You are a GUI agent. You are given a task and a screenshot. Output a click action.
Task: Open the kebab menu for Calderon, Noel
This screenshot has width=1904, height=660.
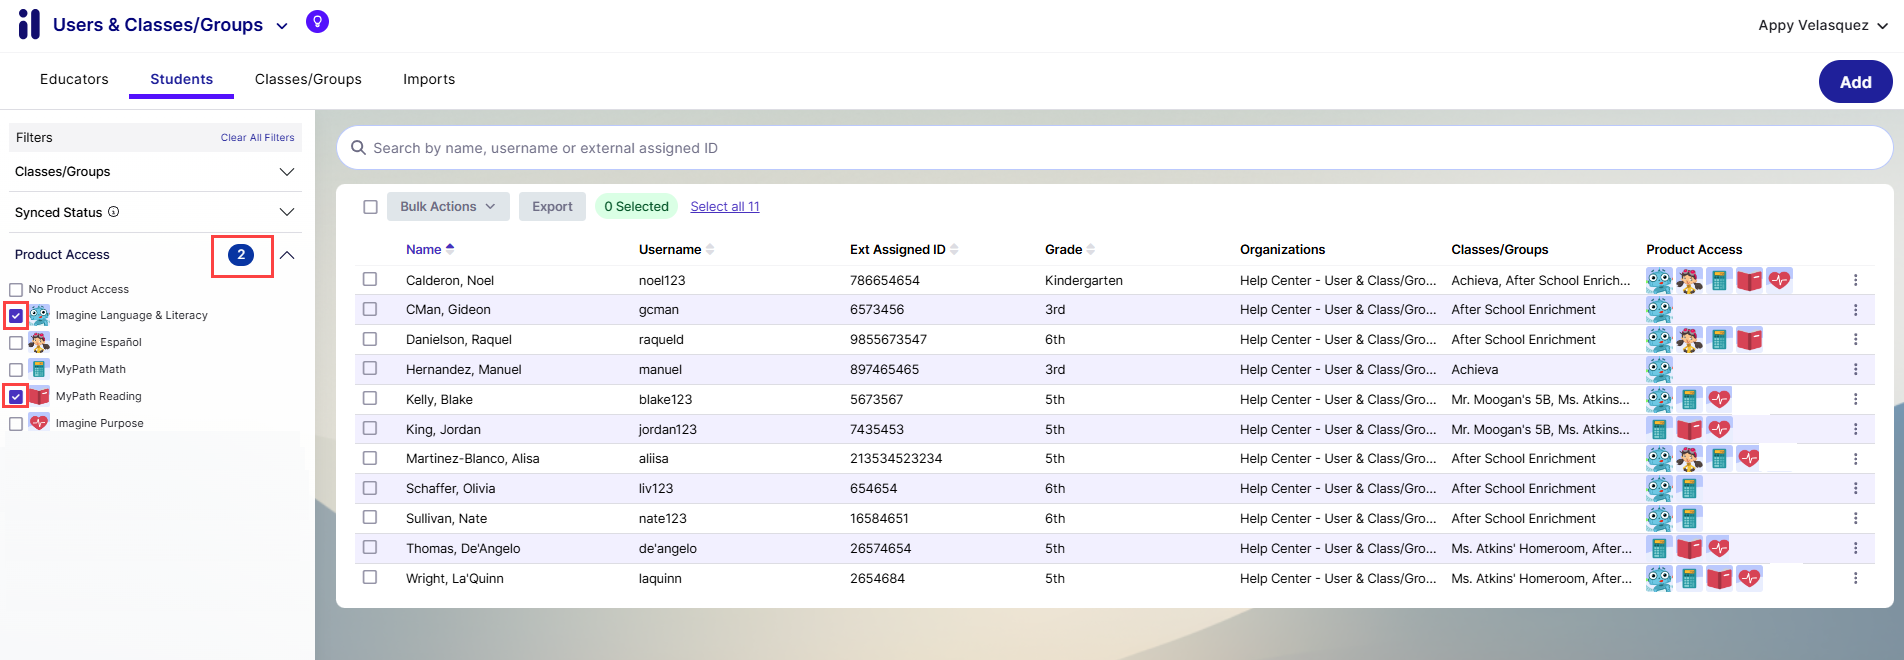tap(1855, 281)
